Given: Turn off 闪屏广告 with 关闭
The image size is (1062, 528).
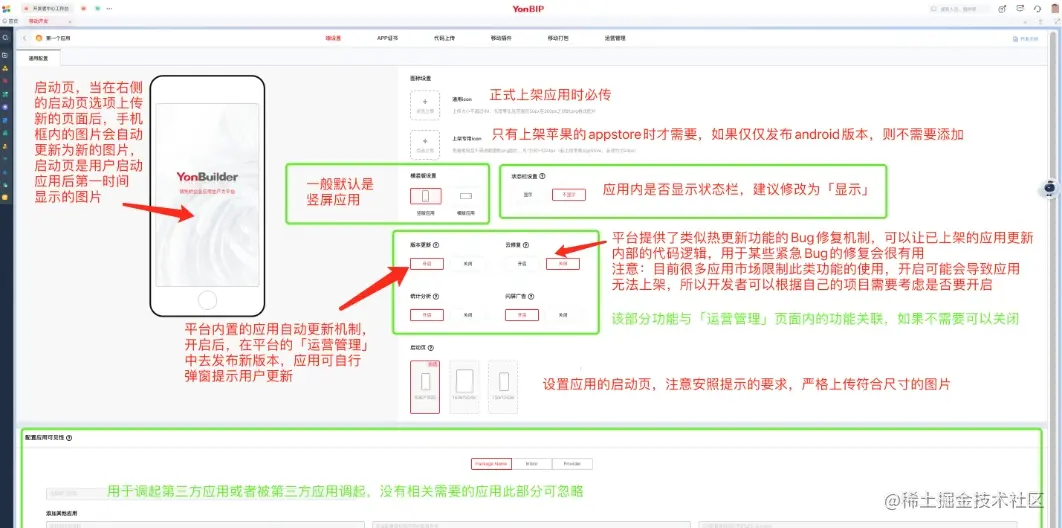Looking at the screenshot, I should tap(563, 315).
